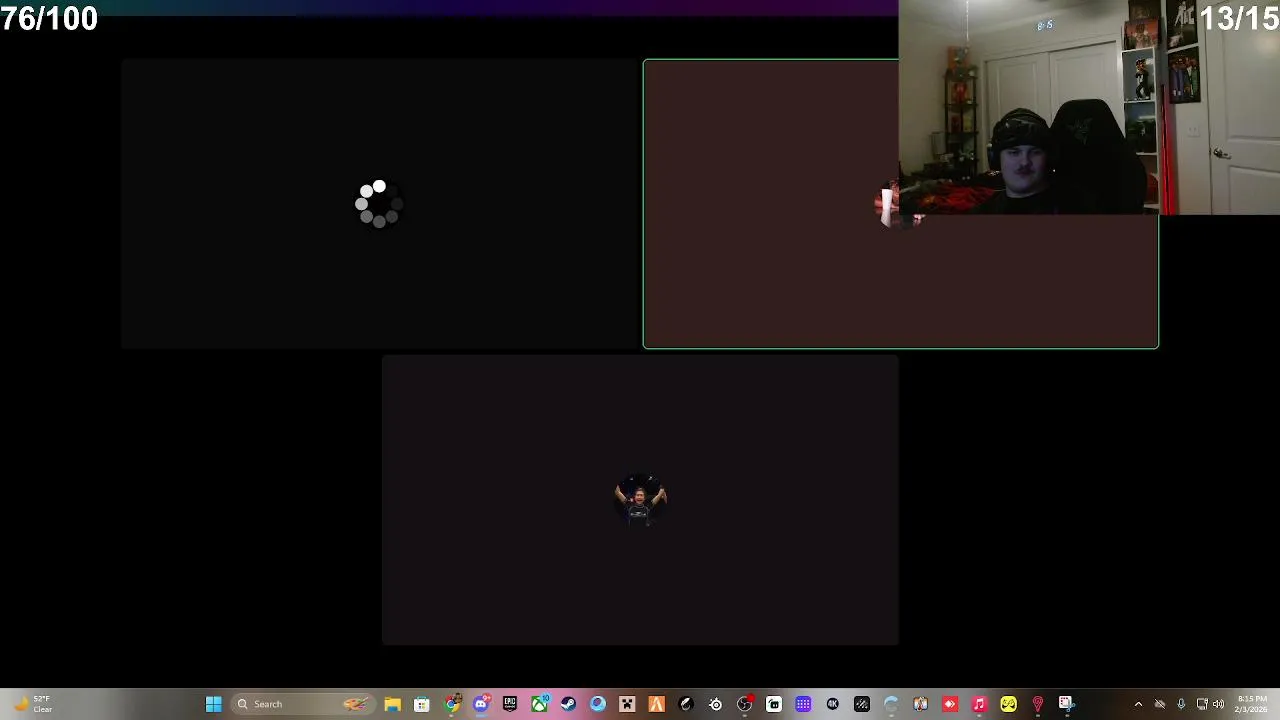Open the red map pin app

(1037, 704)
